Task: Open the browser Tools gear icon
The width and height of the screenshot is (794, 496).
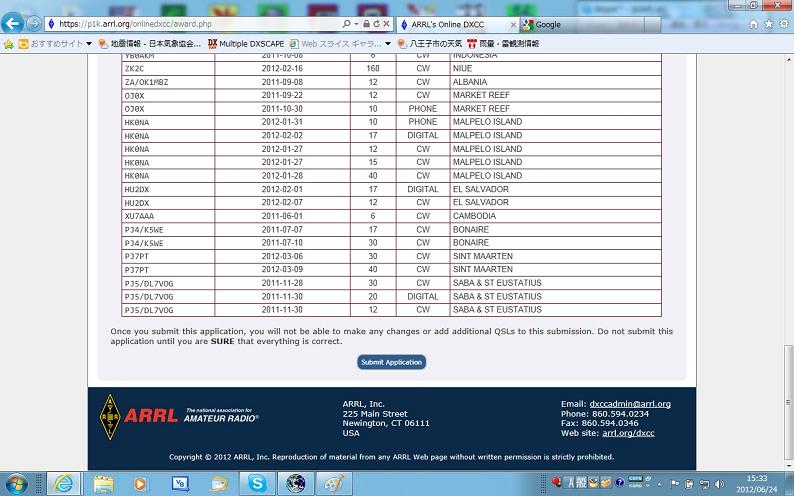Action: tap(784, 24)
